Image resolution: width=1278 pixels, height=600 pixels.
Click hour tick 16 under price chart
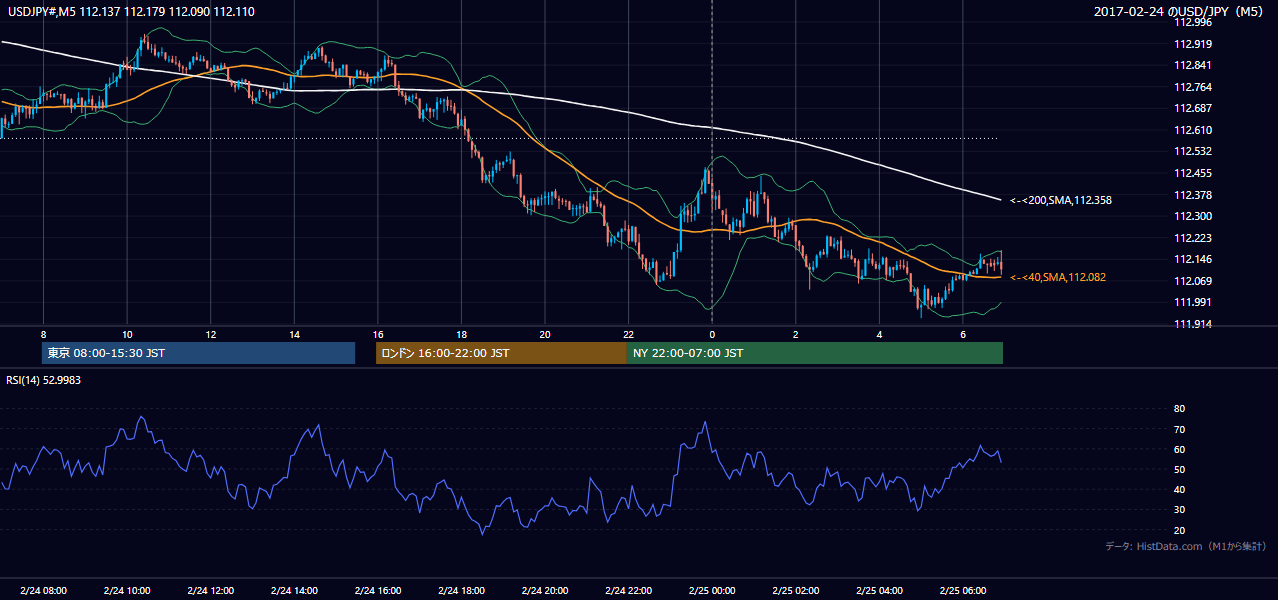click(377, 334)
